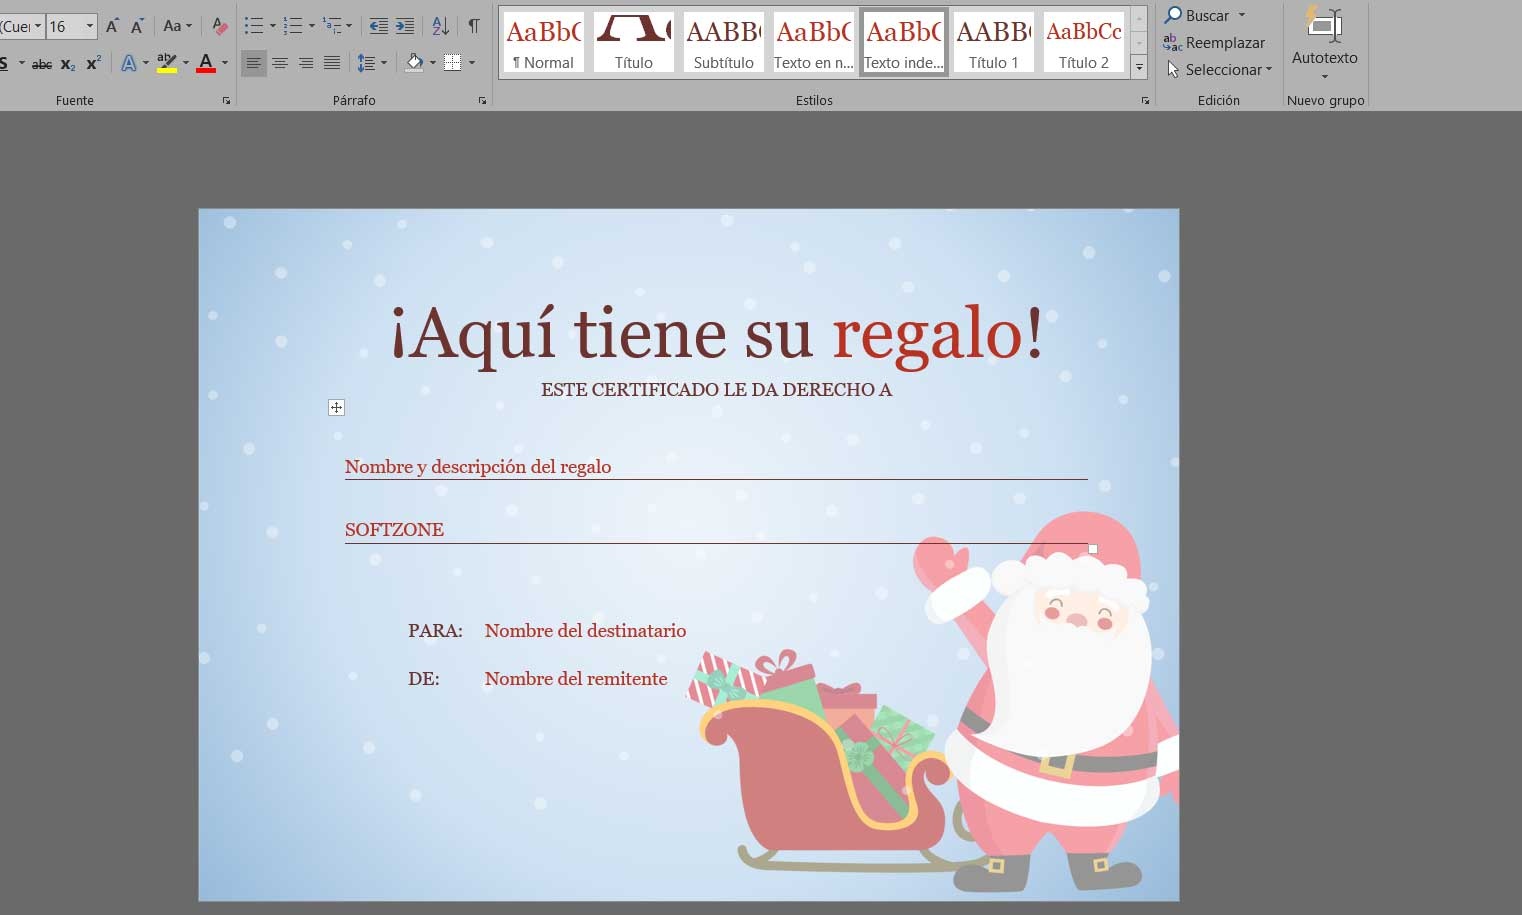1522x915 pixels.
Task: Toggle left text alignment
Action: [x=254, y=64]
